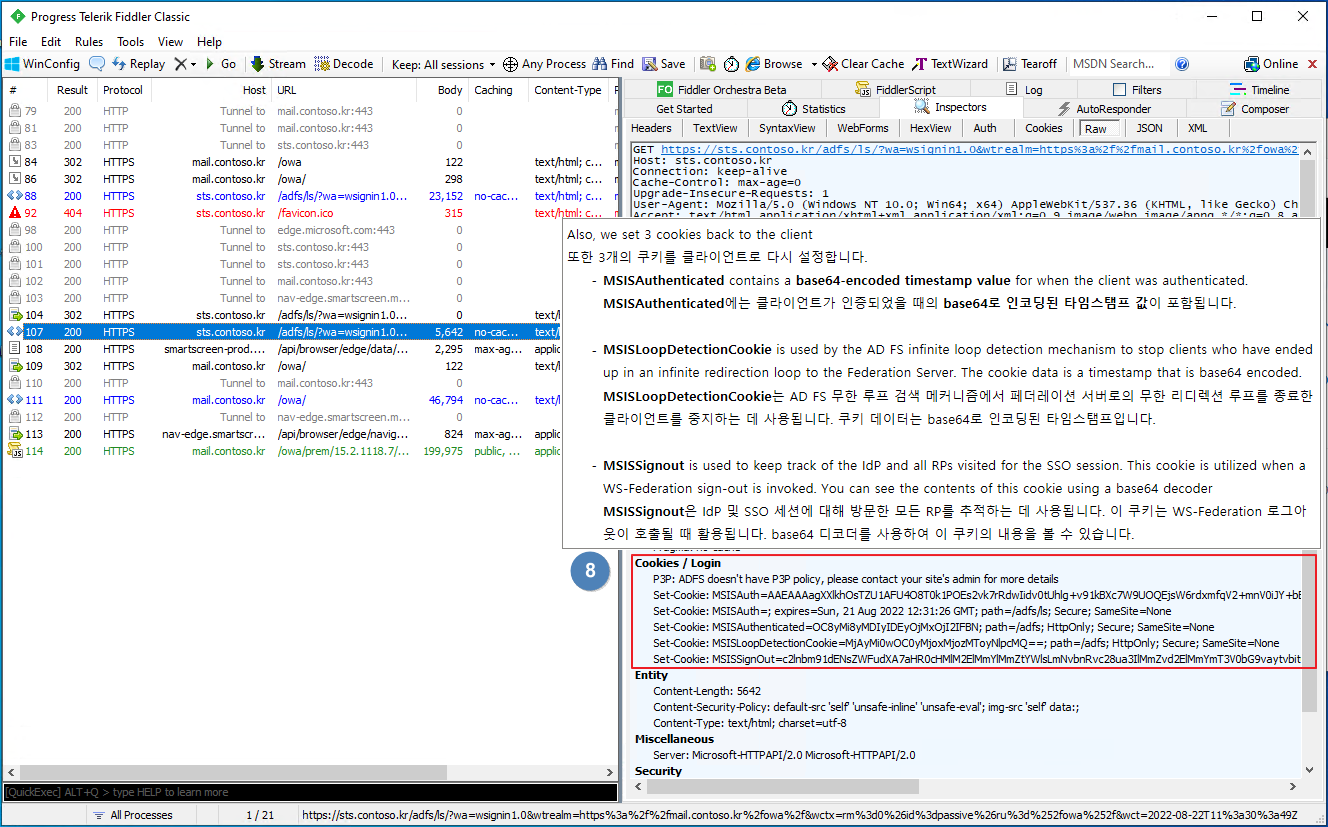Open Find sessions
The image size is (1328, 827).
click(613, 64)
